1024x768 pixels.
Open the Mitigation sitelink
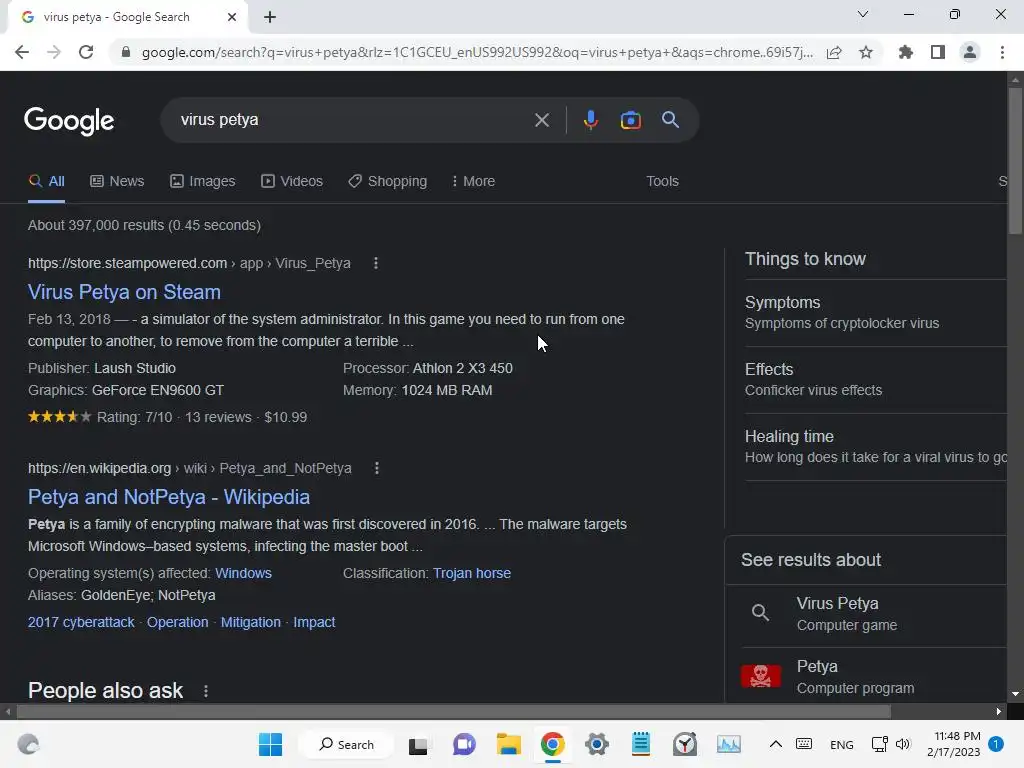tap(250, 622)
